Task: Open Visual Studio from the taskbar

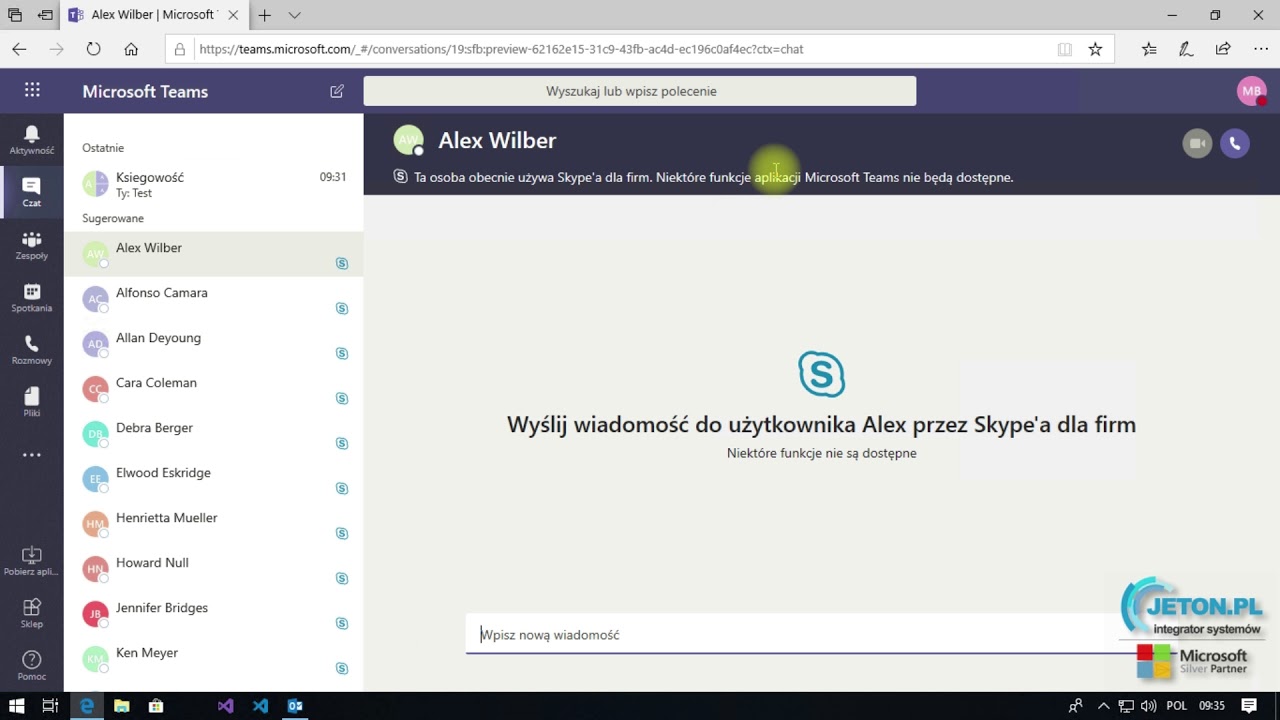Action: [226, 706]
